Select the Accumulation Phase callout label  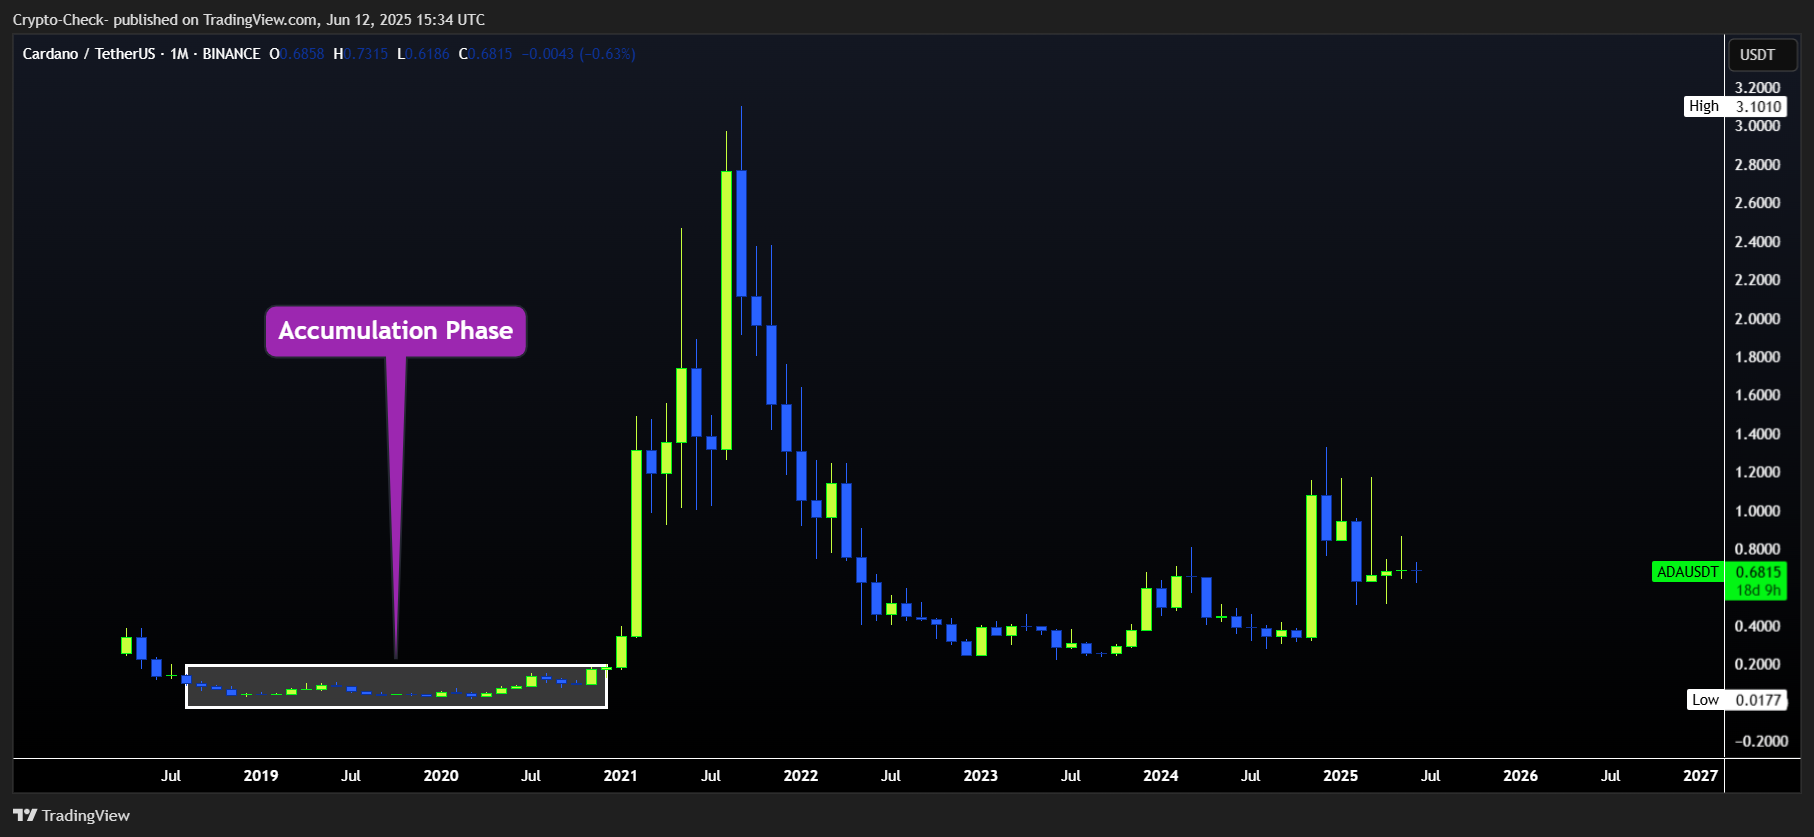coord(395,331)
